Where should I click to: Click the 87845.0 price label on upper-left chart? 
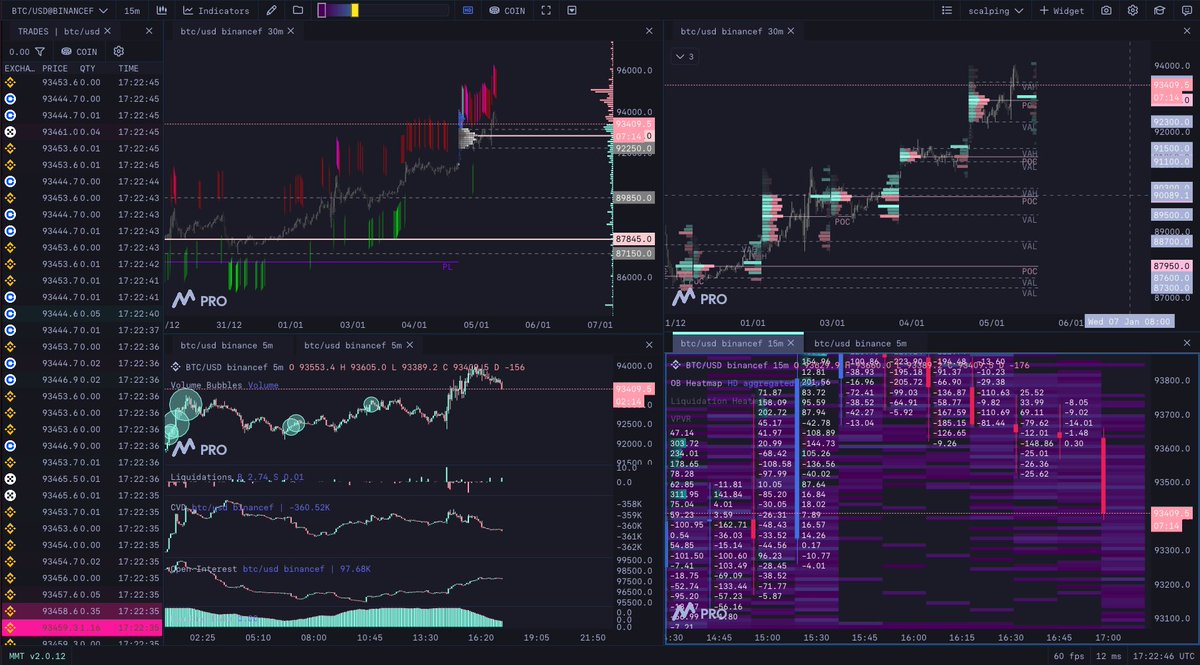click(x=634, y=239)
